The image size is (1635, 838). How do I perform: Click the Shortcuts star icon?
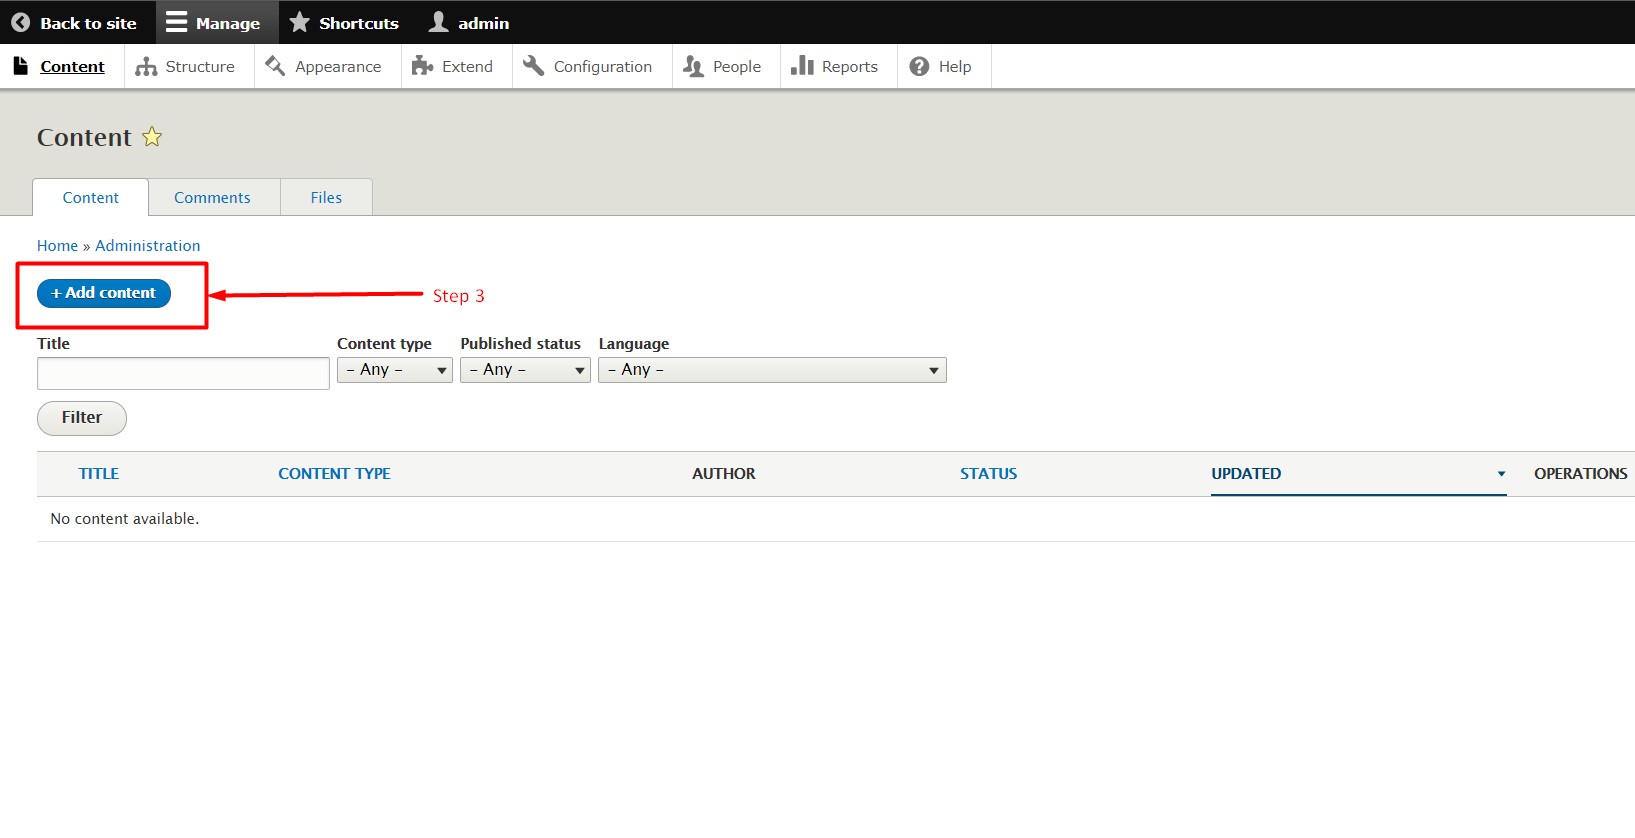(x=299, y=22)
